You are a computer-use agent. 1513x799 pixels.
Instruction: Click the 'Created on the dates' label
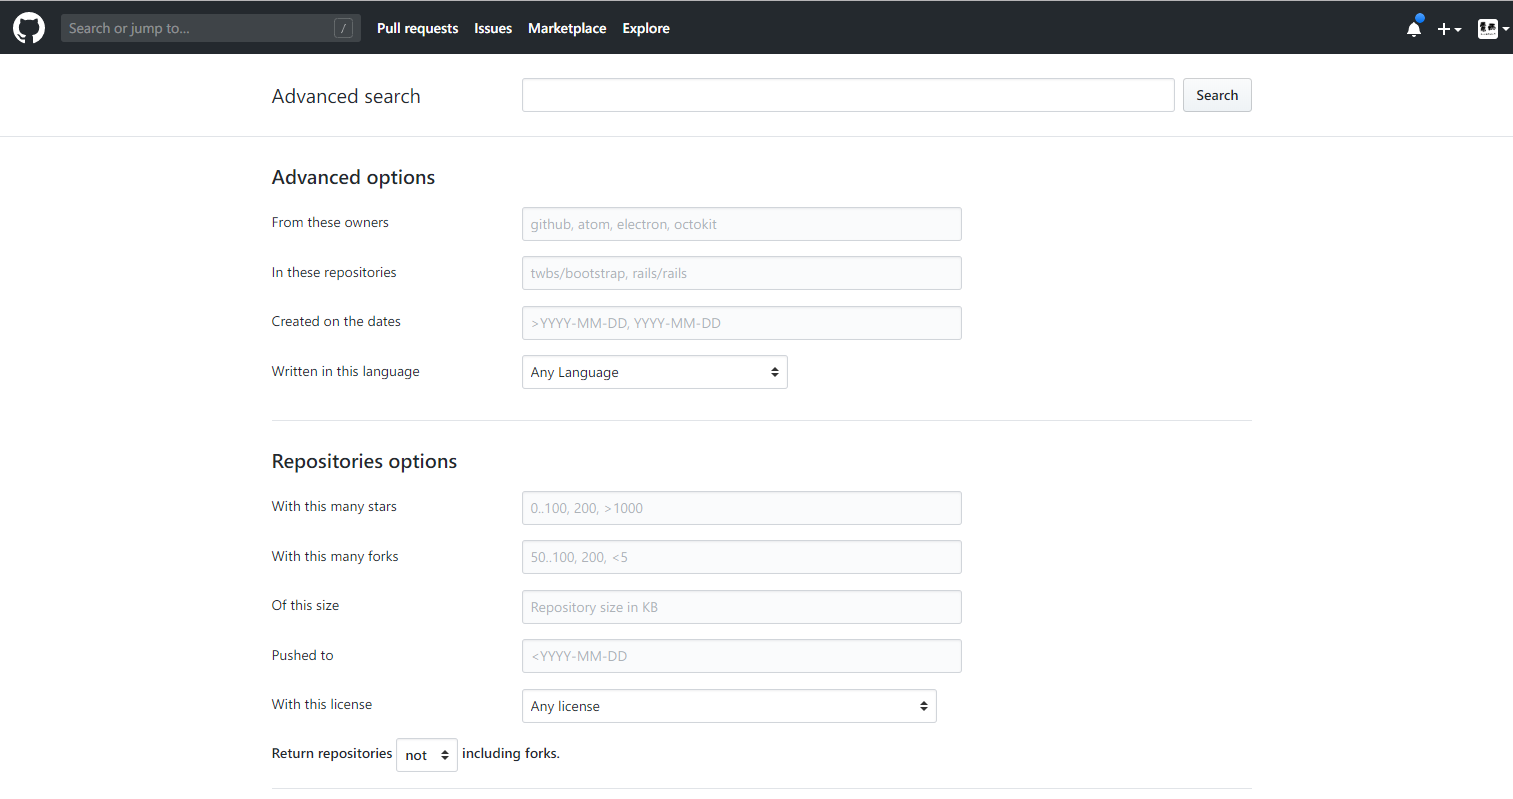(336, 321)
